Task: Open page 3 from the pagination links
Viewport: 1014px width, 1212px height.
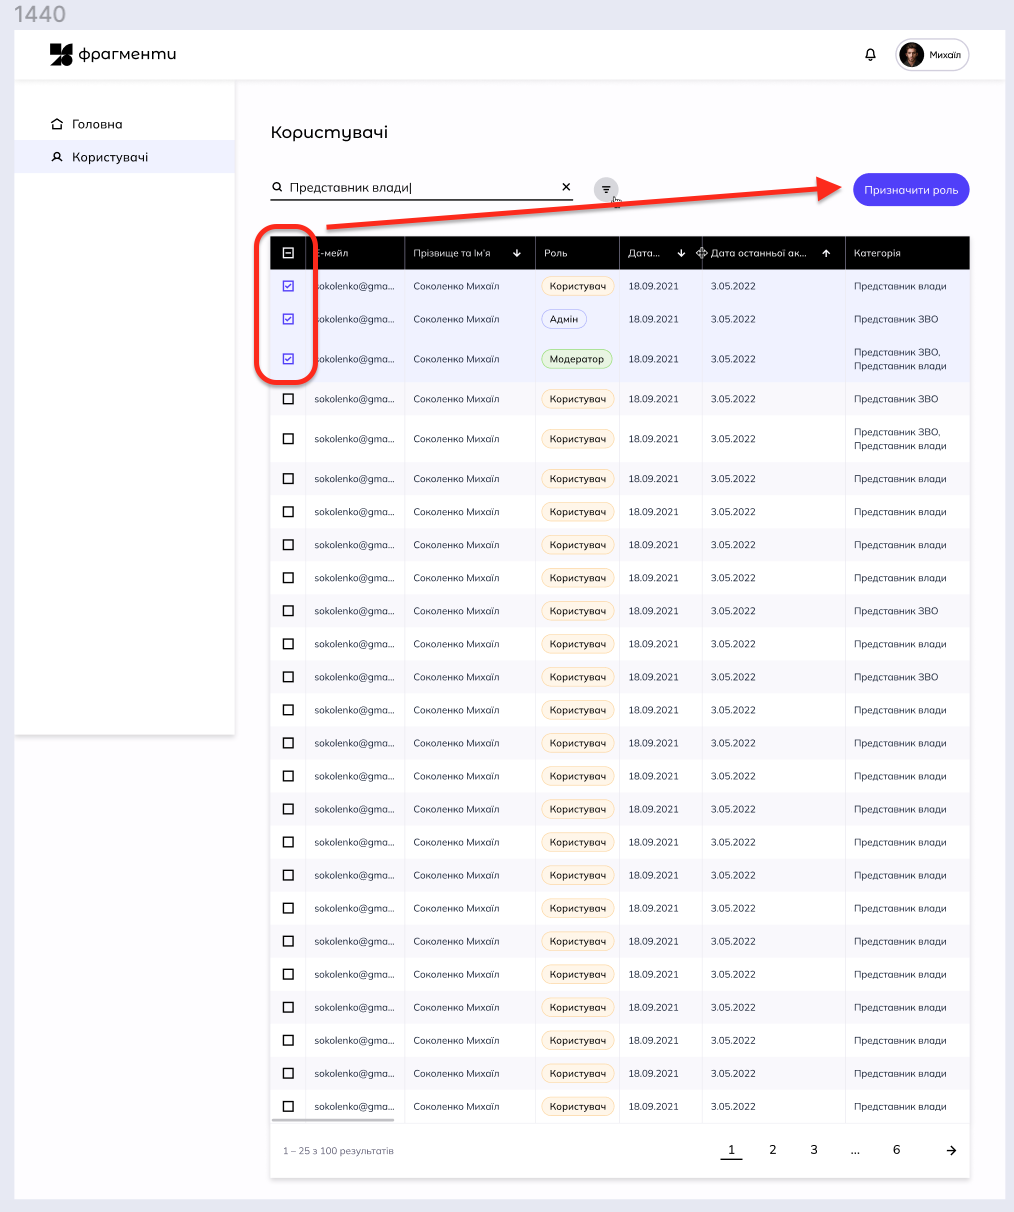Action: [813, 1150]
